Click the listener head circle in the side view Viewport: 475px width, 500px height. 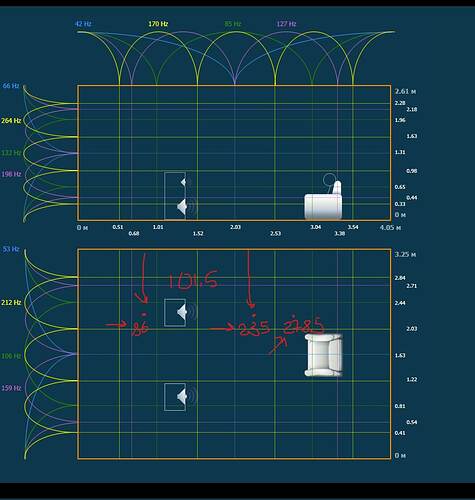[x=329, y=180]
